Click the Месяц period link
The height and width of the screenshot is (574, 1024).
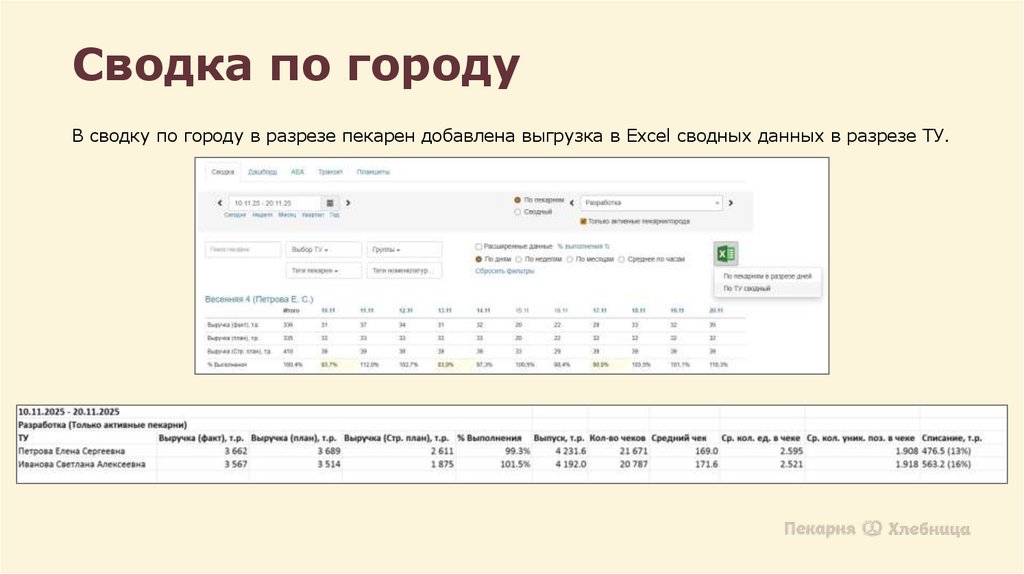tap(287, 215)
